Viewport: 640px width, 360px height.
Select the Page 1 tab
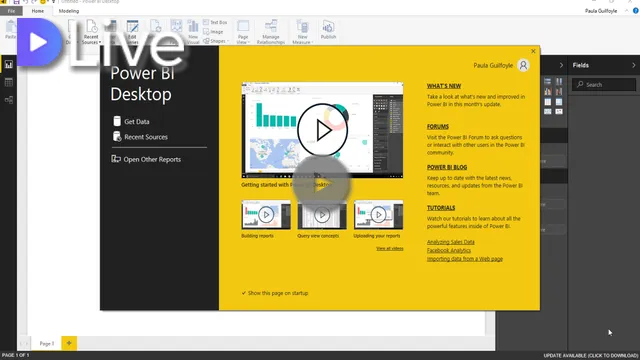(x=47, y=343)
